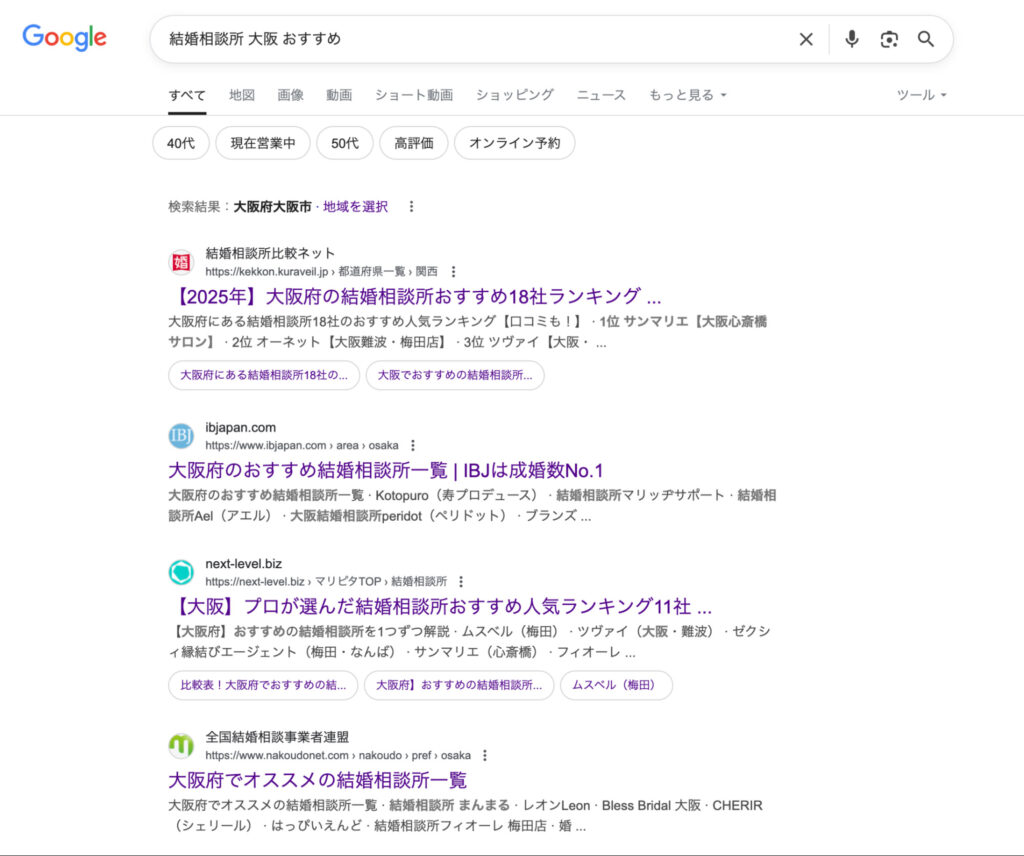The height and width of the screenshot is (856, 1024).
Task: Open more options for kekkon.kuraveil.jp result
Action: coord(453,272)
